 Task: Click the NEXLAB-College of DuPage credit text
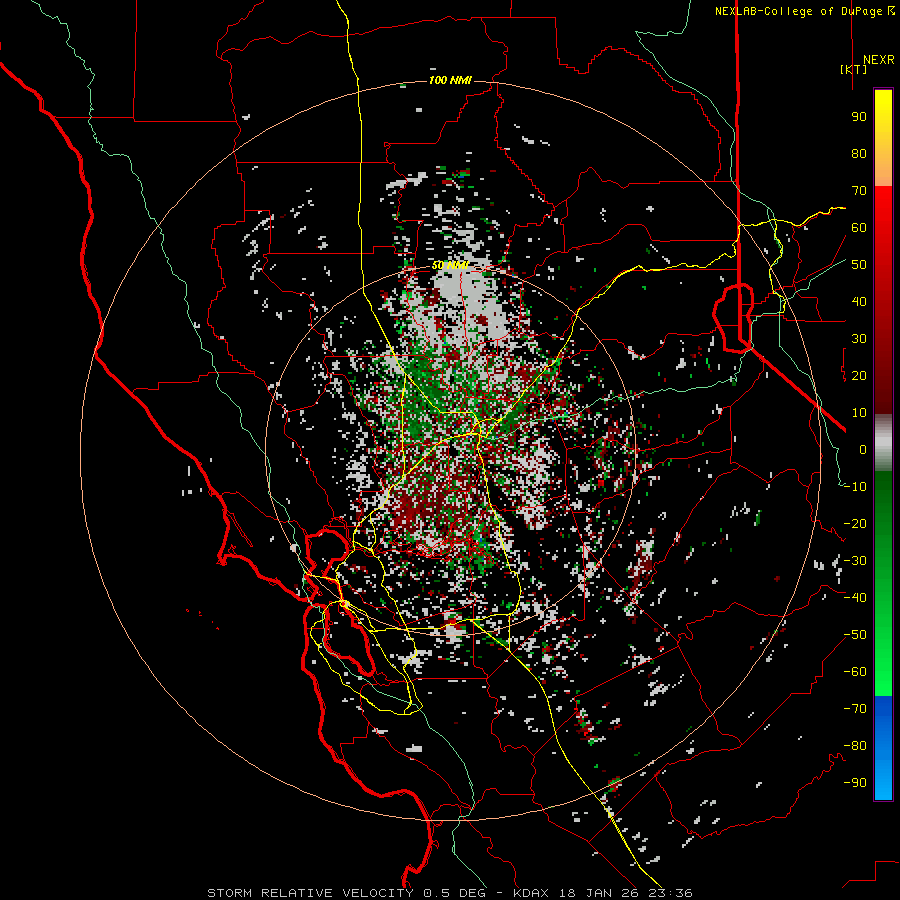[804, 11]
